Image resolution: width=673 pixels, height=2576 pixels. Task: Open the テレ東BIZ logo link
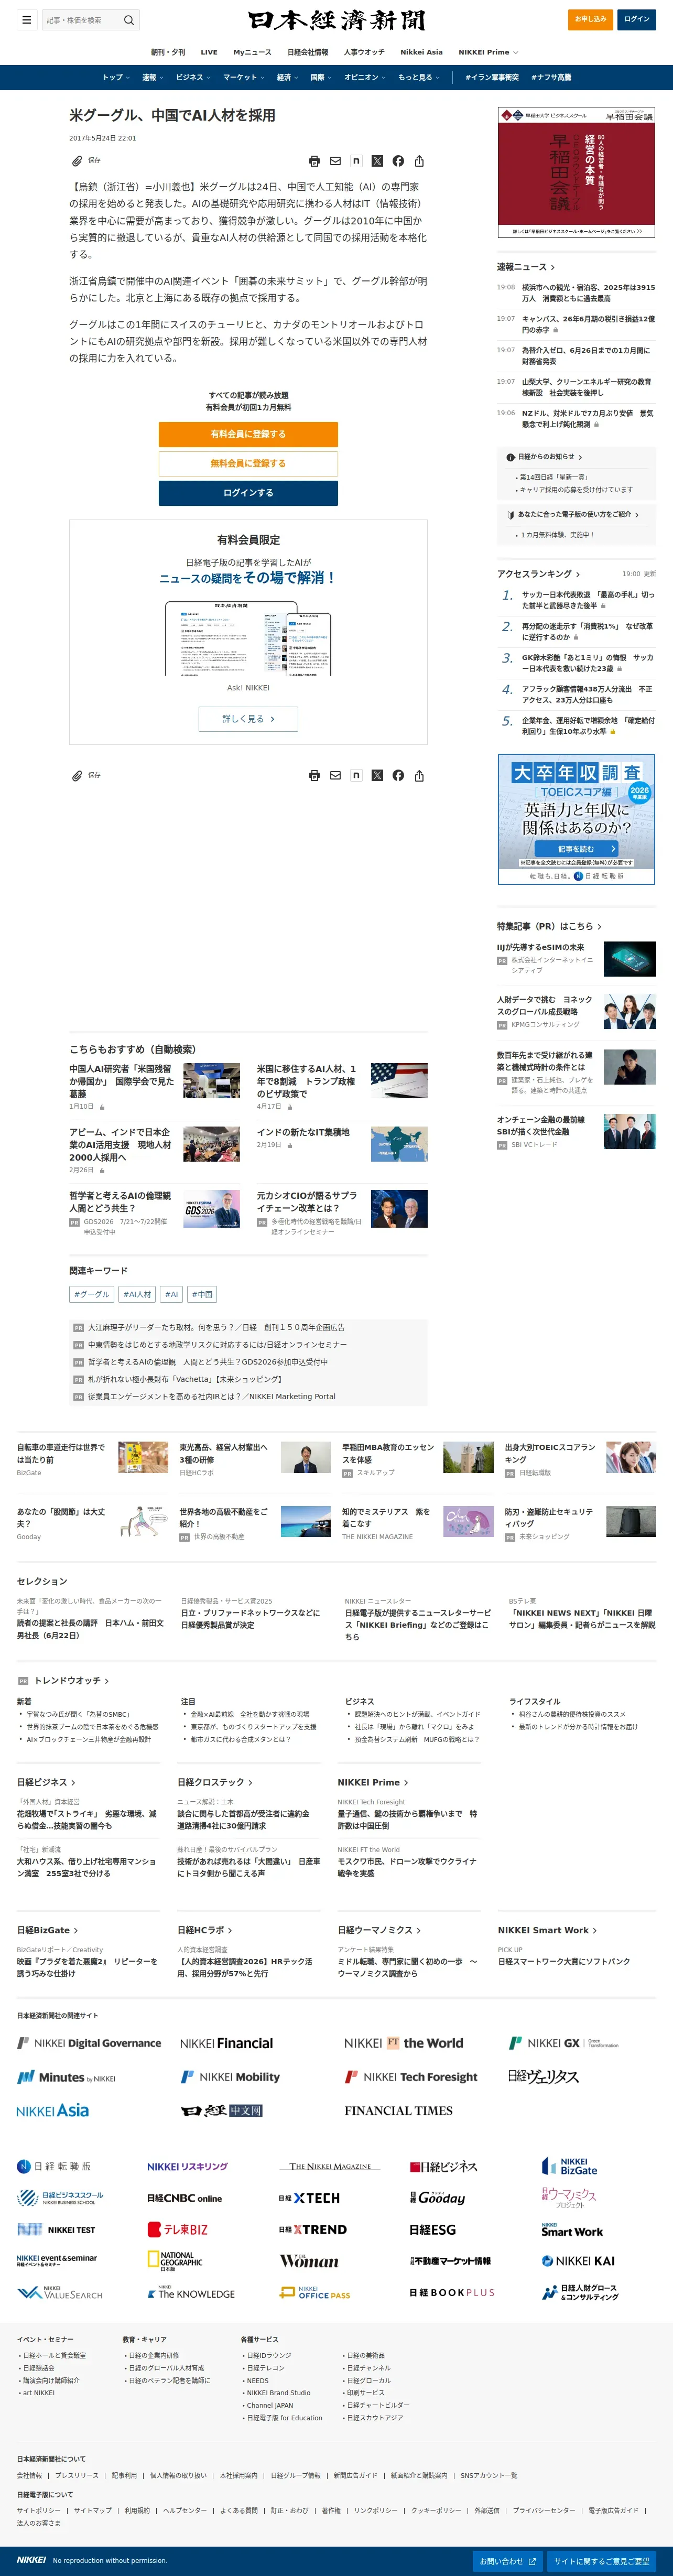pyautogui.click(x=178, y=2229)
